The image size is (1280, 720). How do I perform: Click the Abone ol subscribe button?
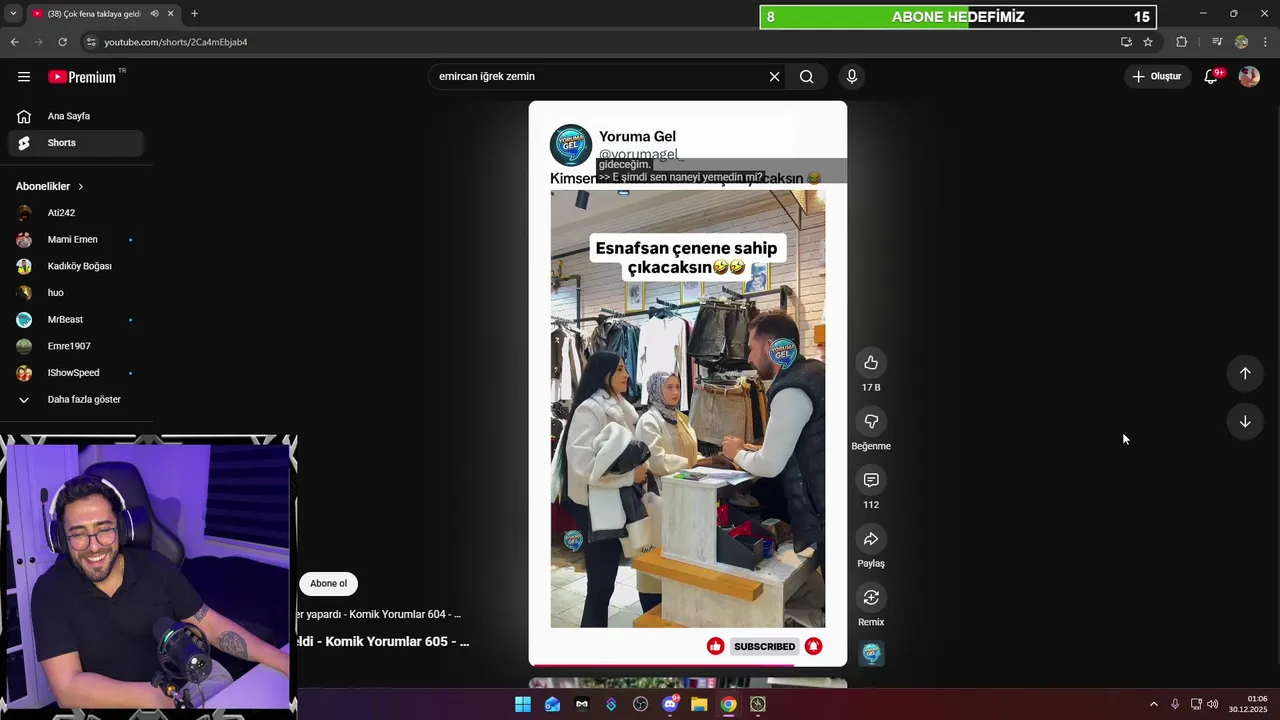click(328, 584)
